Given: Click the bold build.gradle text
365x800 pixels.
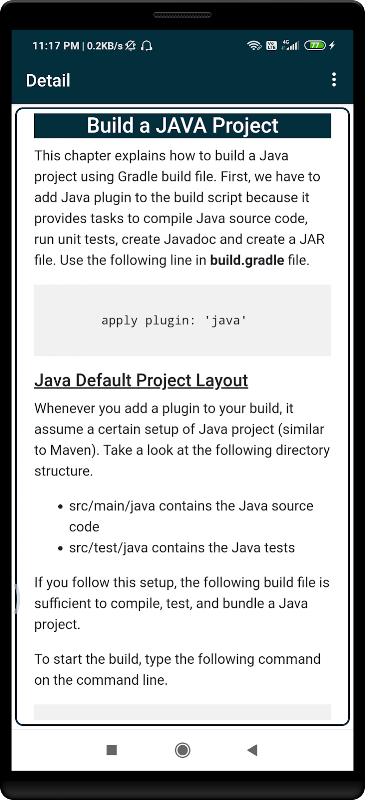Looking at the screenshot, I should click(x=247, y=260).
